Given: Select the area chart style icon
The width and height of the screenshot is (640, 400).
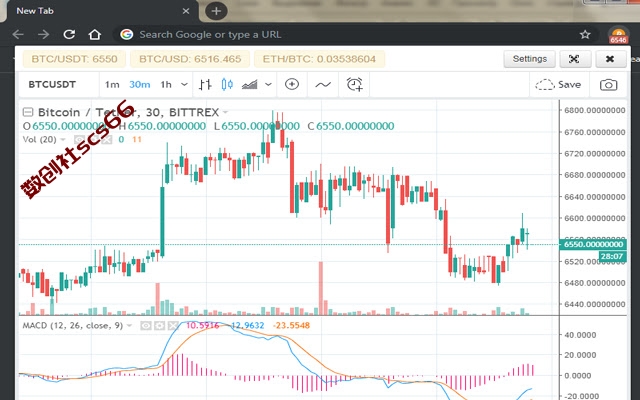Looking at the screenshot, I should click(x=249, y=84).
